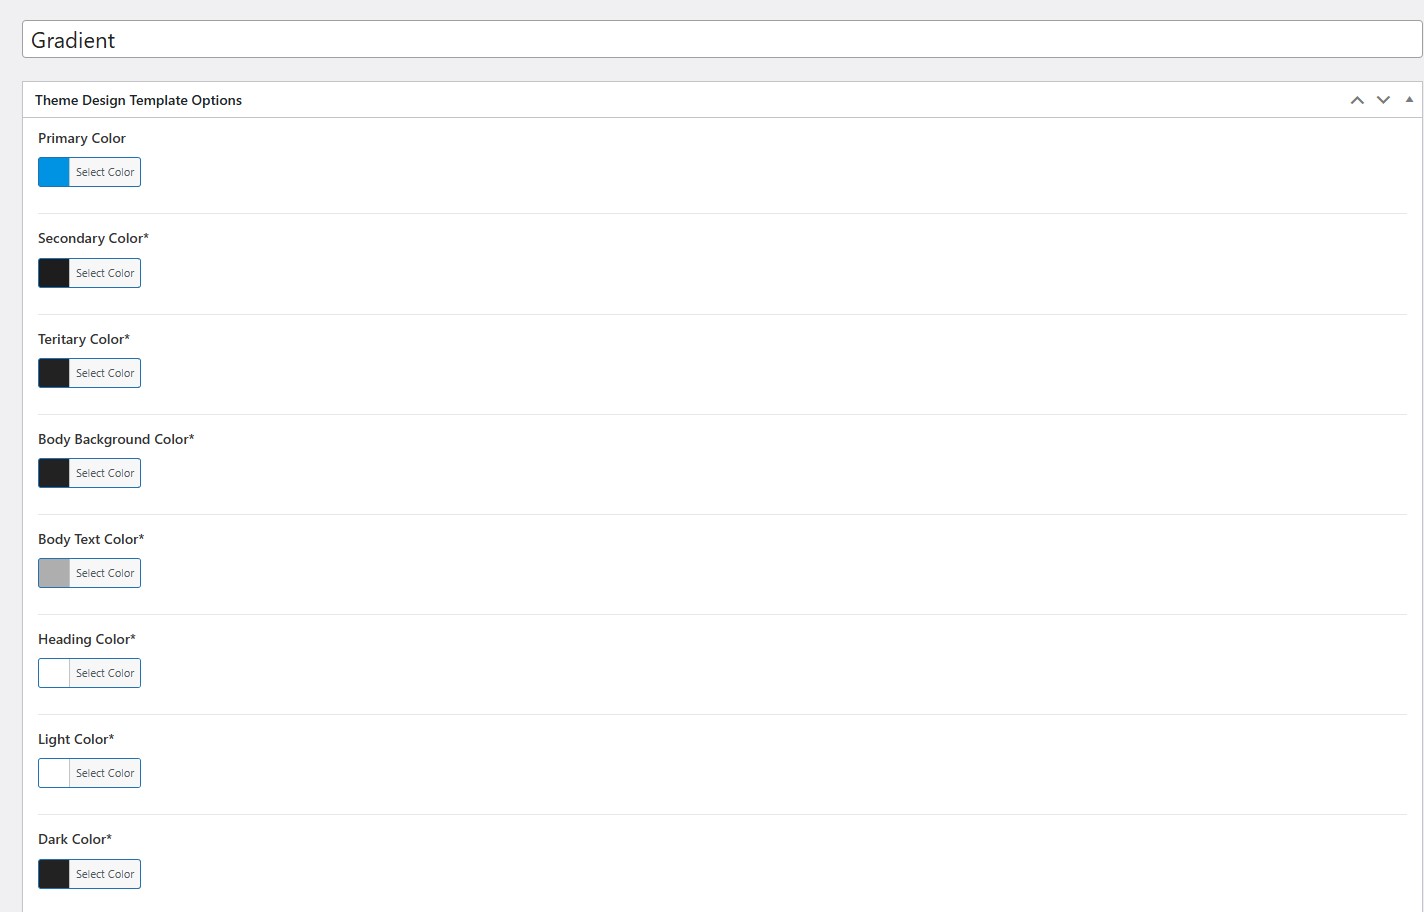Open Select Color for Body Text

(x=105, y=573)
